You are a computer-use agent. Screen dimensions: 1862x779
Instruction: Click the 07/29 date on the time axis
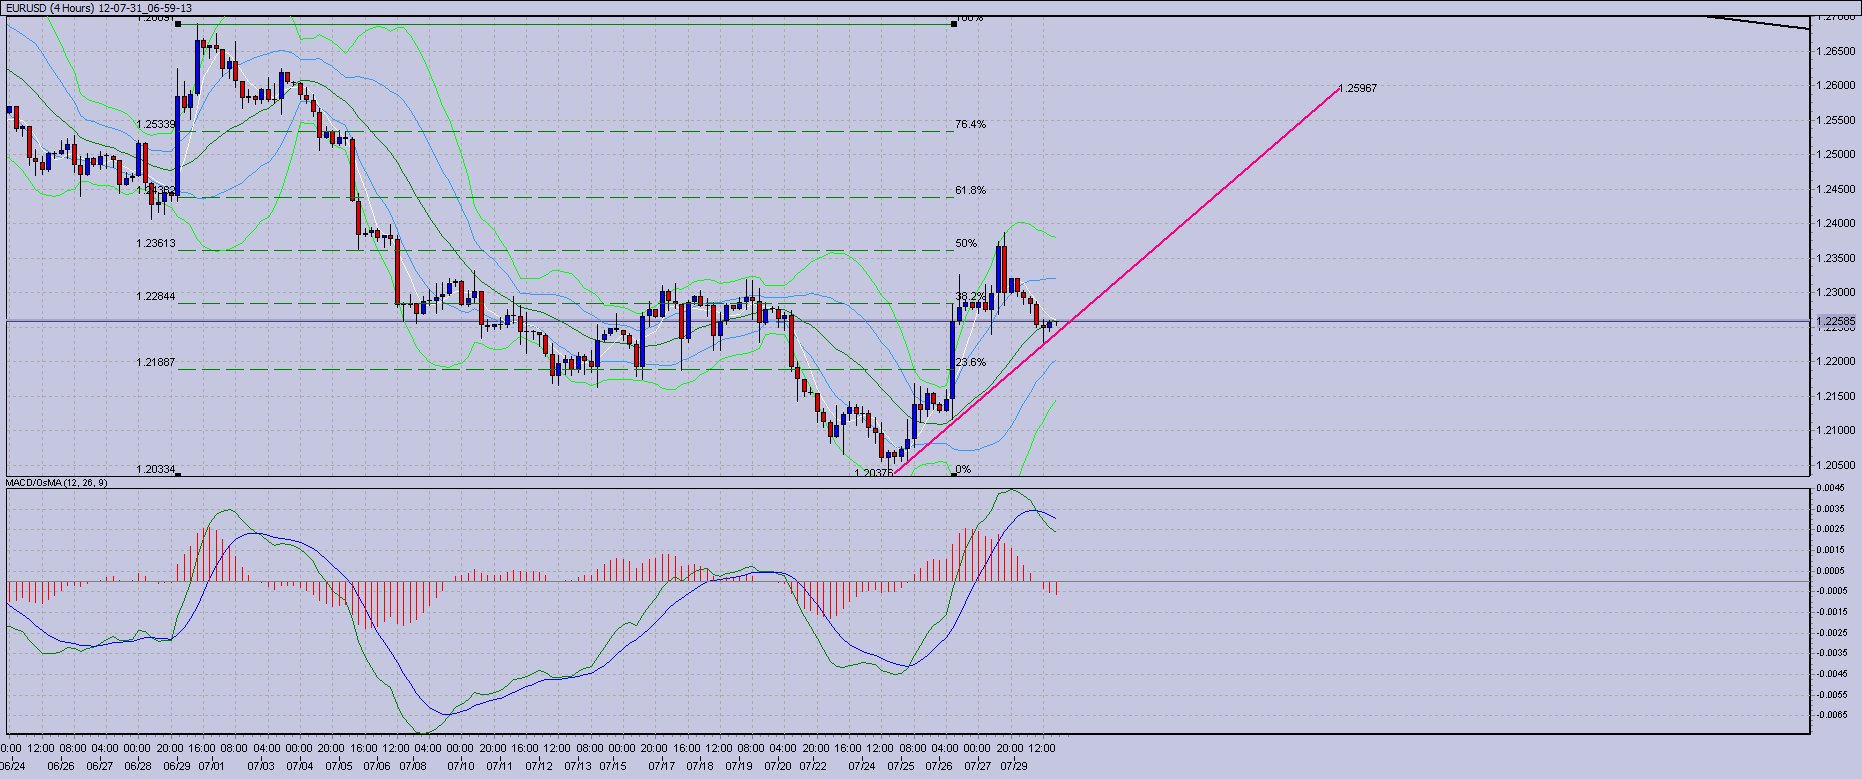tap(1014, 766)
